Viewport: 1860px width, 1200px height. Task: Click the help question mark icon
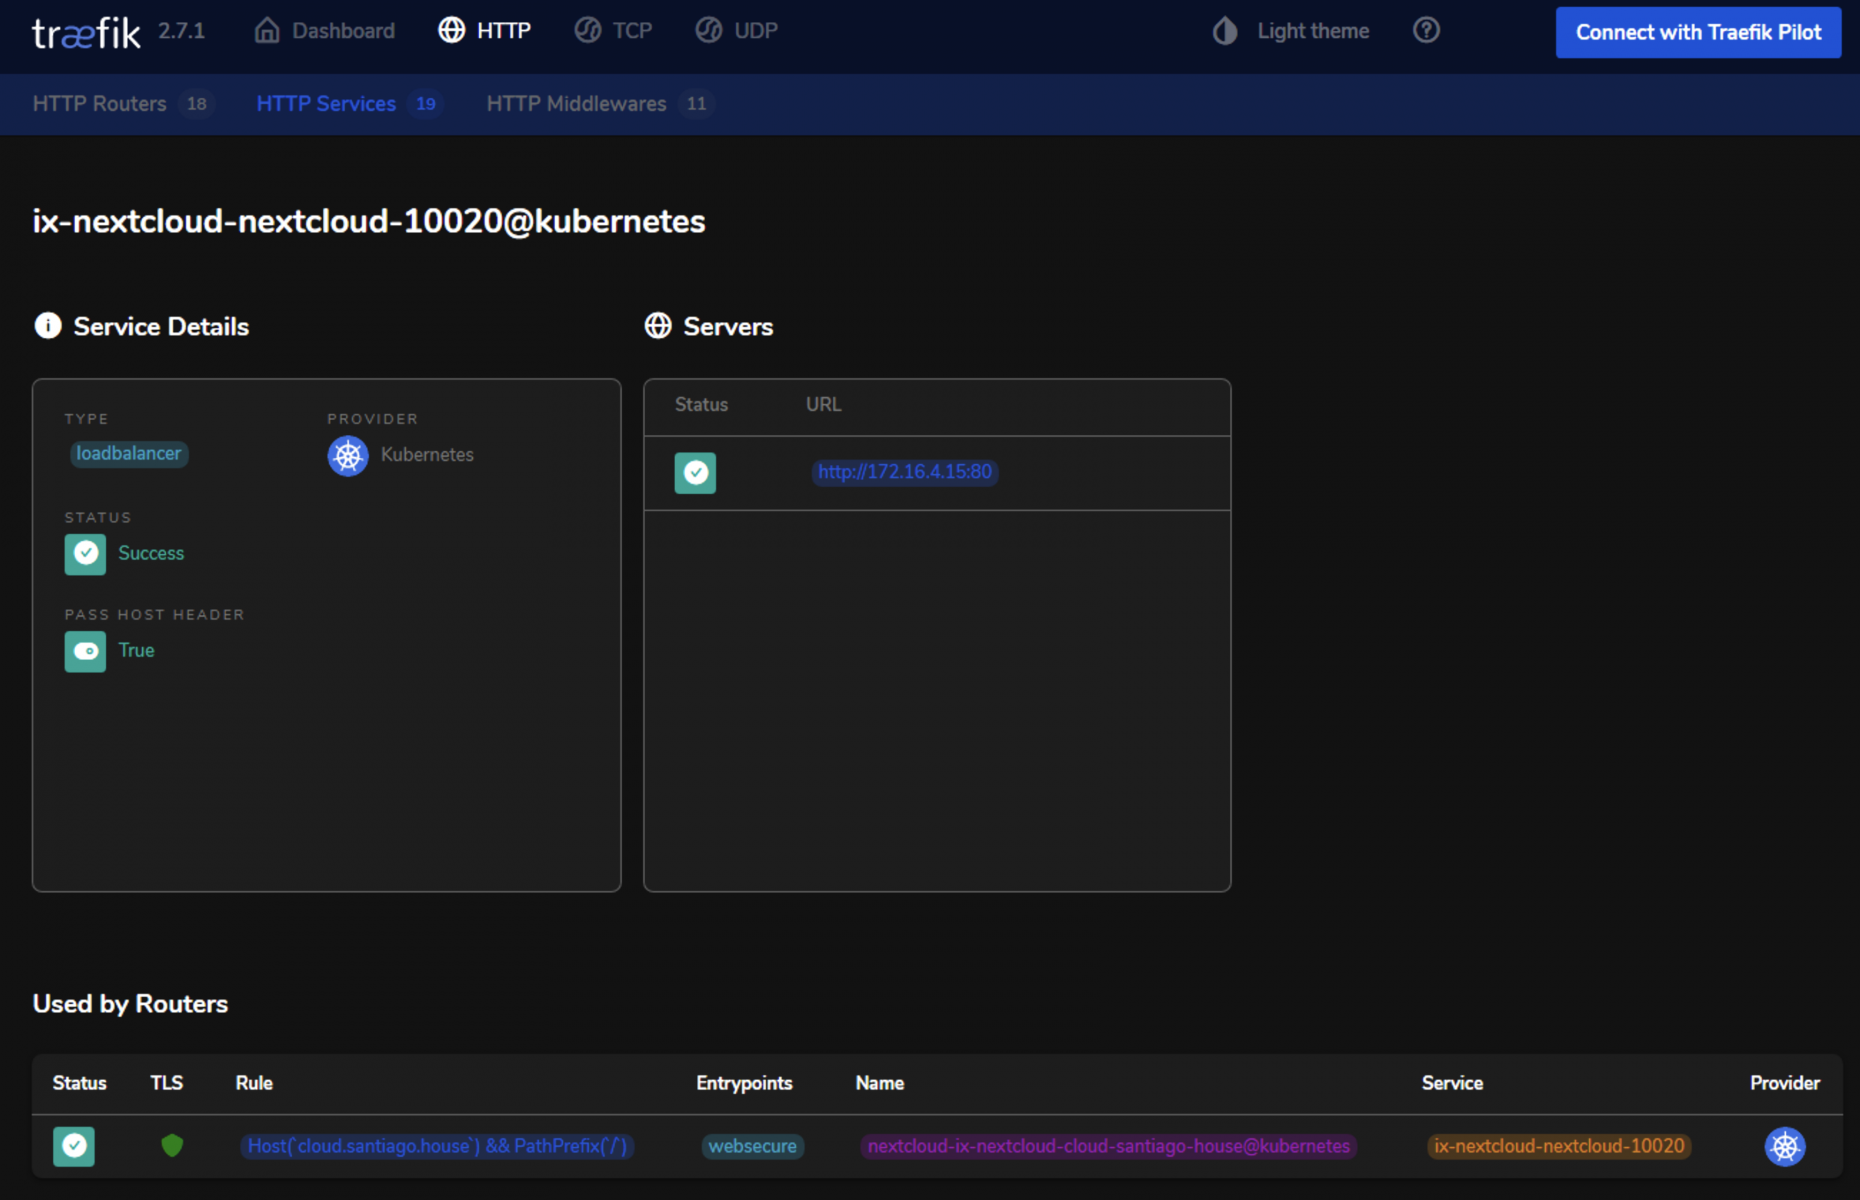click(x=1426, y=31)
